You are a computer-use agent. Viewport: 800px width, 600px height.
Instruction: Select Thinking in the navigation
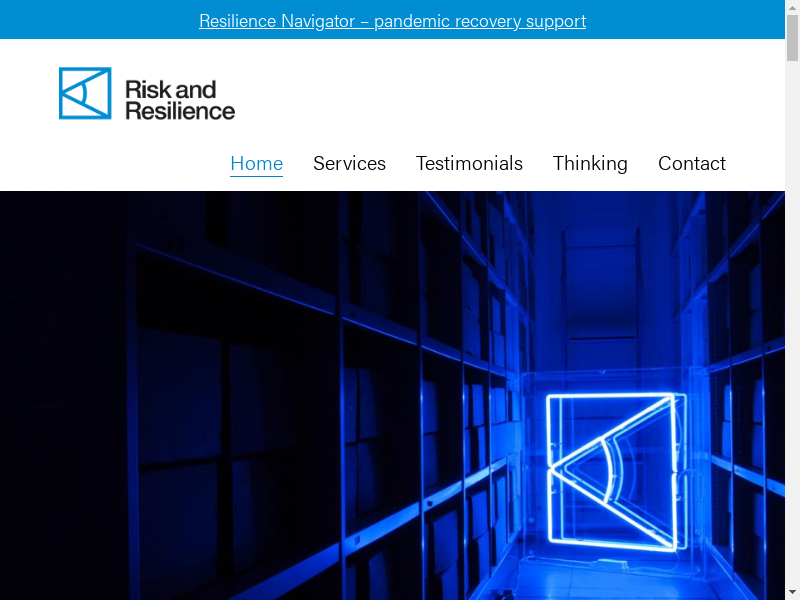pyautogui.click(x=590, y=163)
